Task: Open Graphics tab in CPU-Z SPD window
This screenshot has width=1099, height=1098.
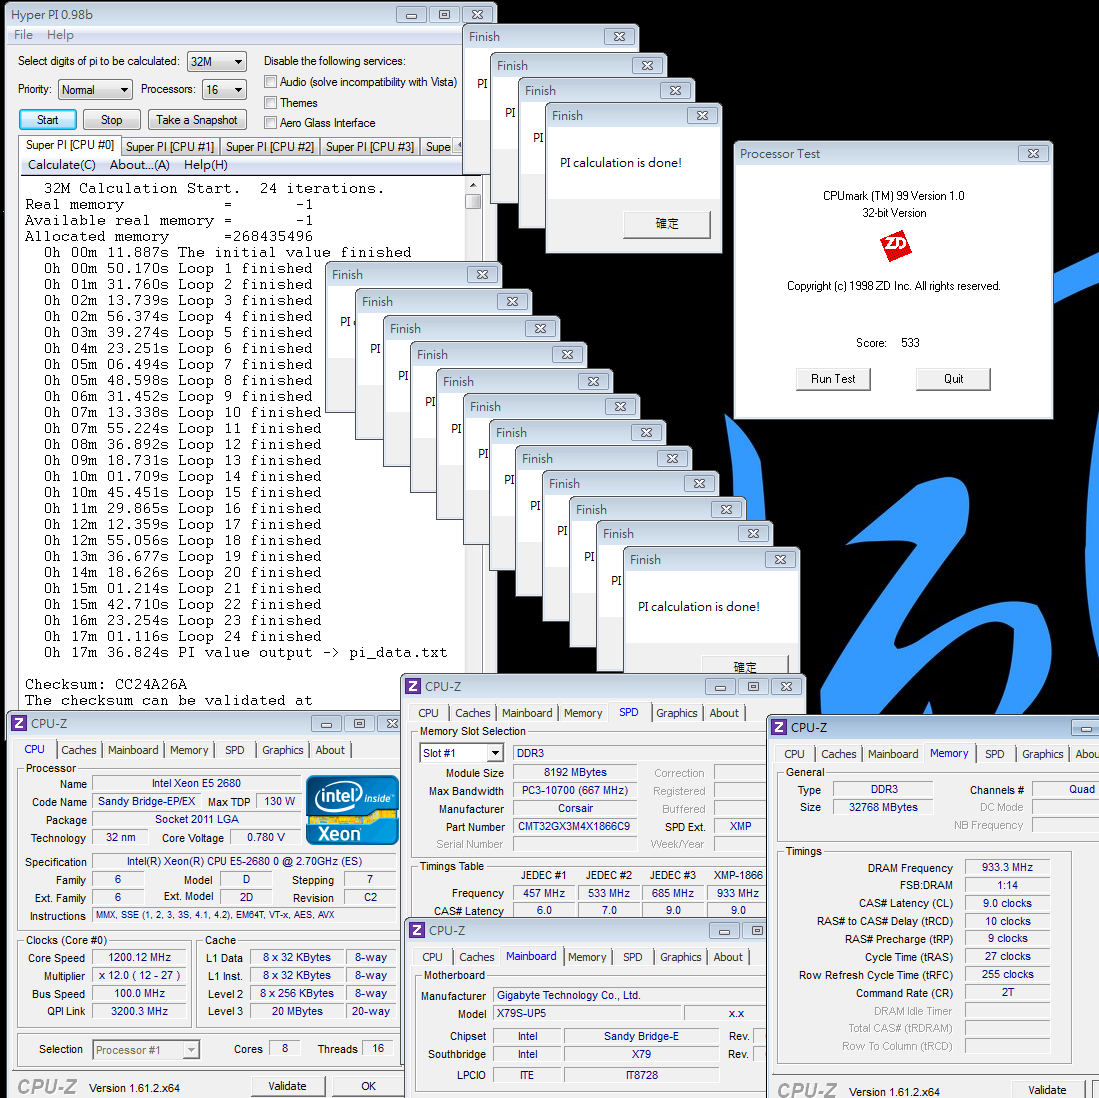Action: tap(676, 713)
